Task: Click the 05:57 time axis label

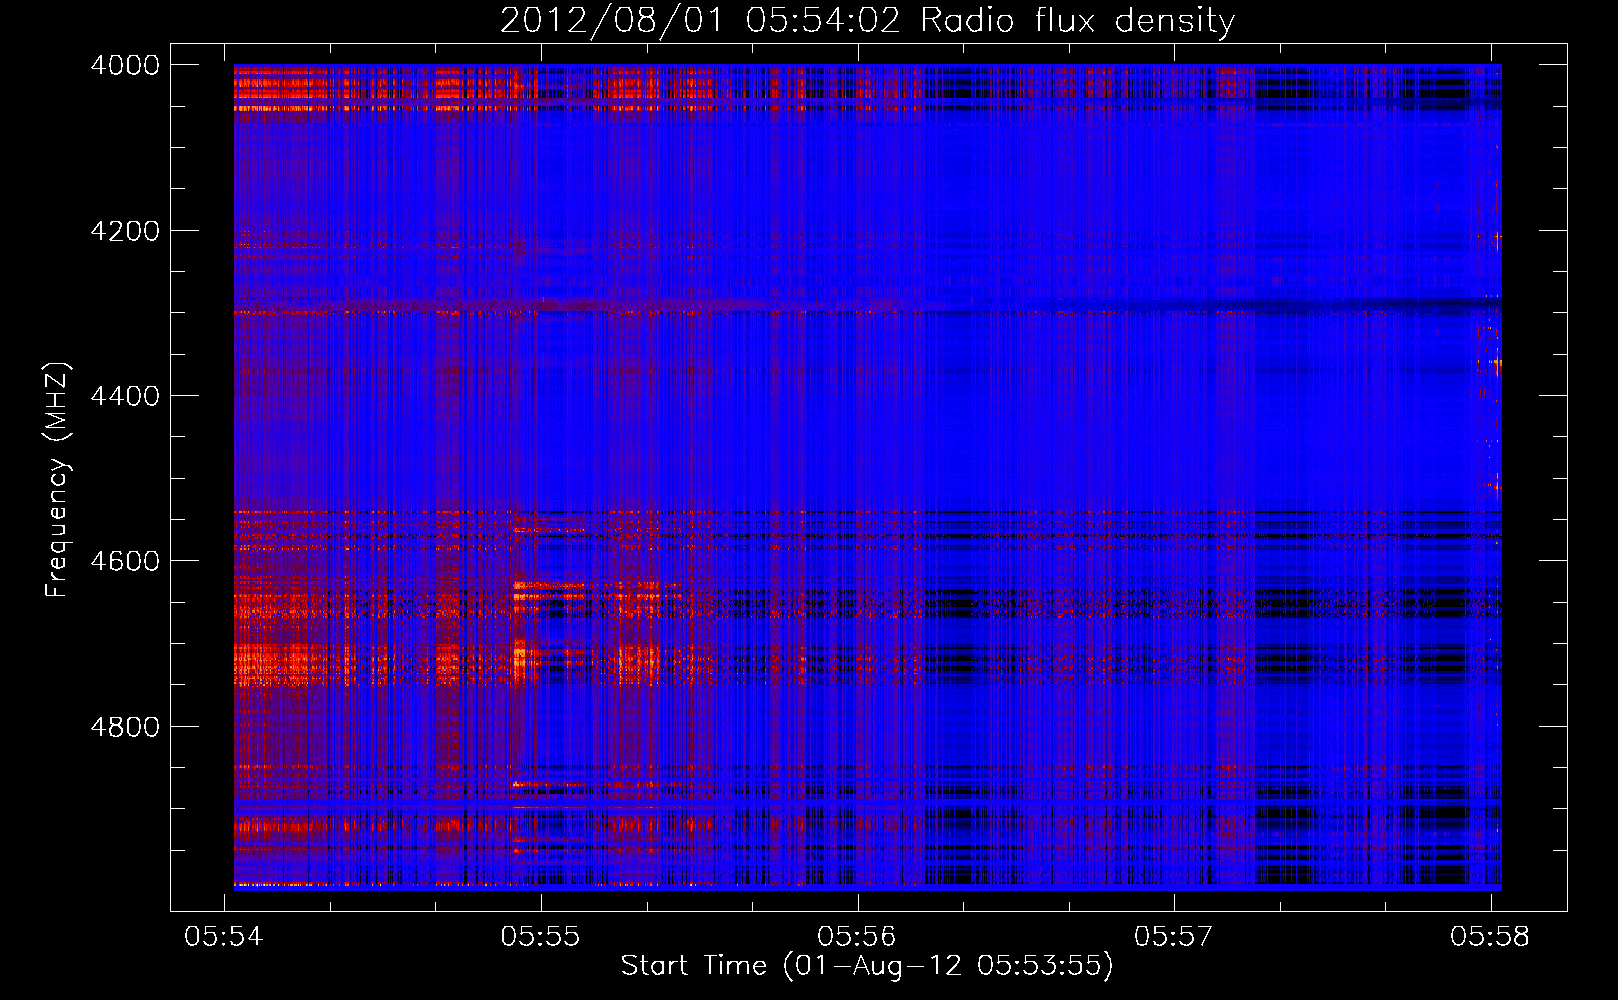Action: pos(1173,936)
